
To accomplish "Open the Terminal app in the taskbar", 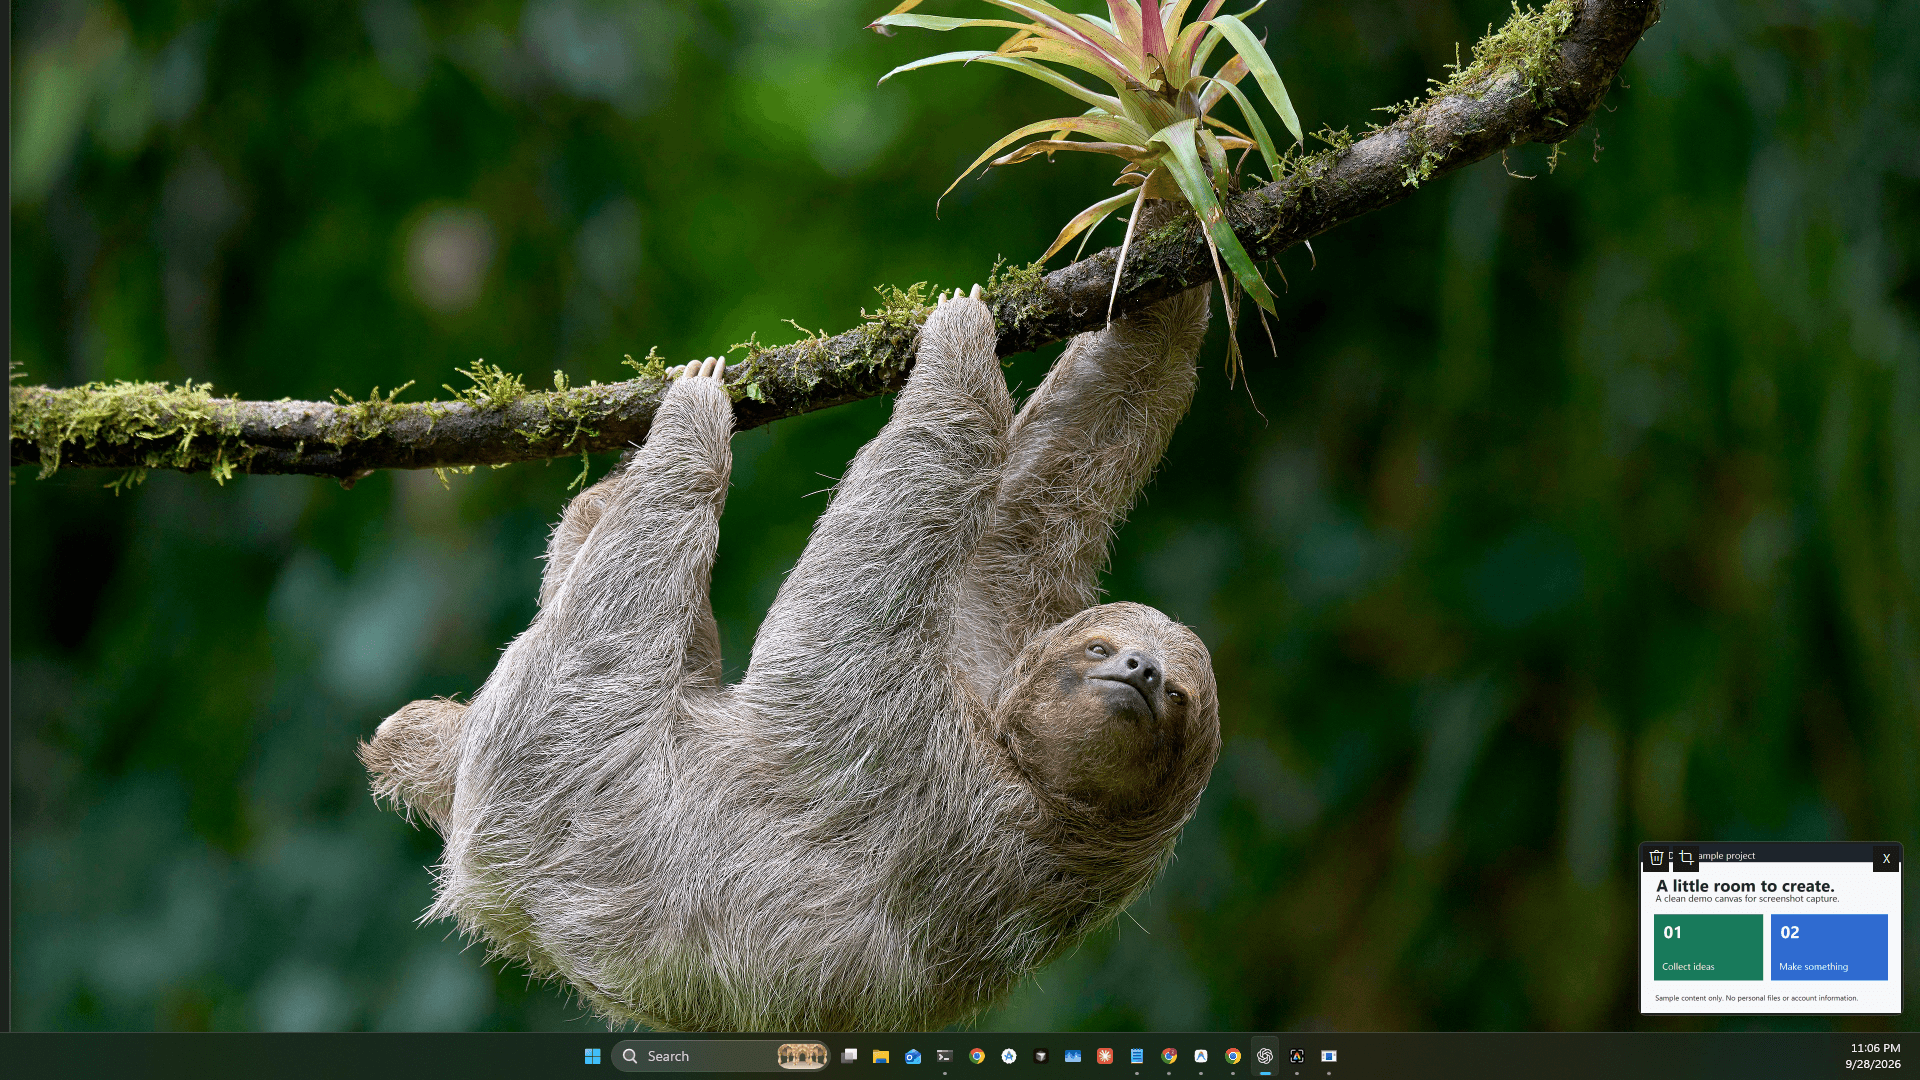I will pos(945,1056).
